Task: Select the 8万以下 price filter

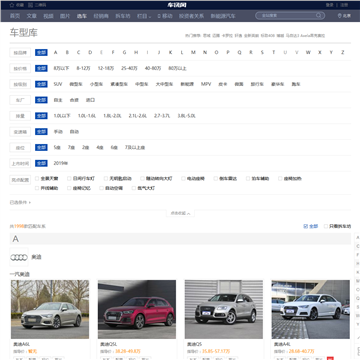Action: (61, 68)
